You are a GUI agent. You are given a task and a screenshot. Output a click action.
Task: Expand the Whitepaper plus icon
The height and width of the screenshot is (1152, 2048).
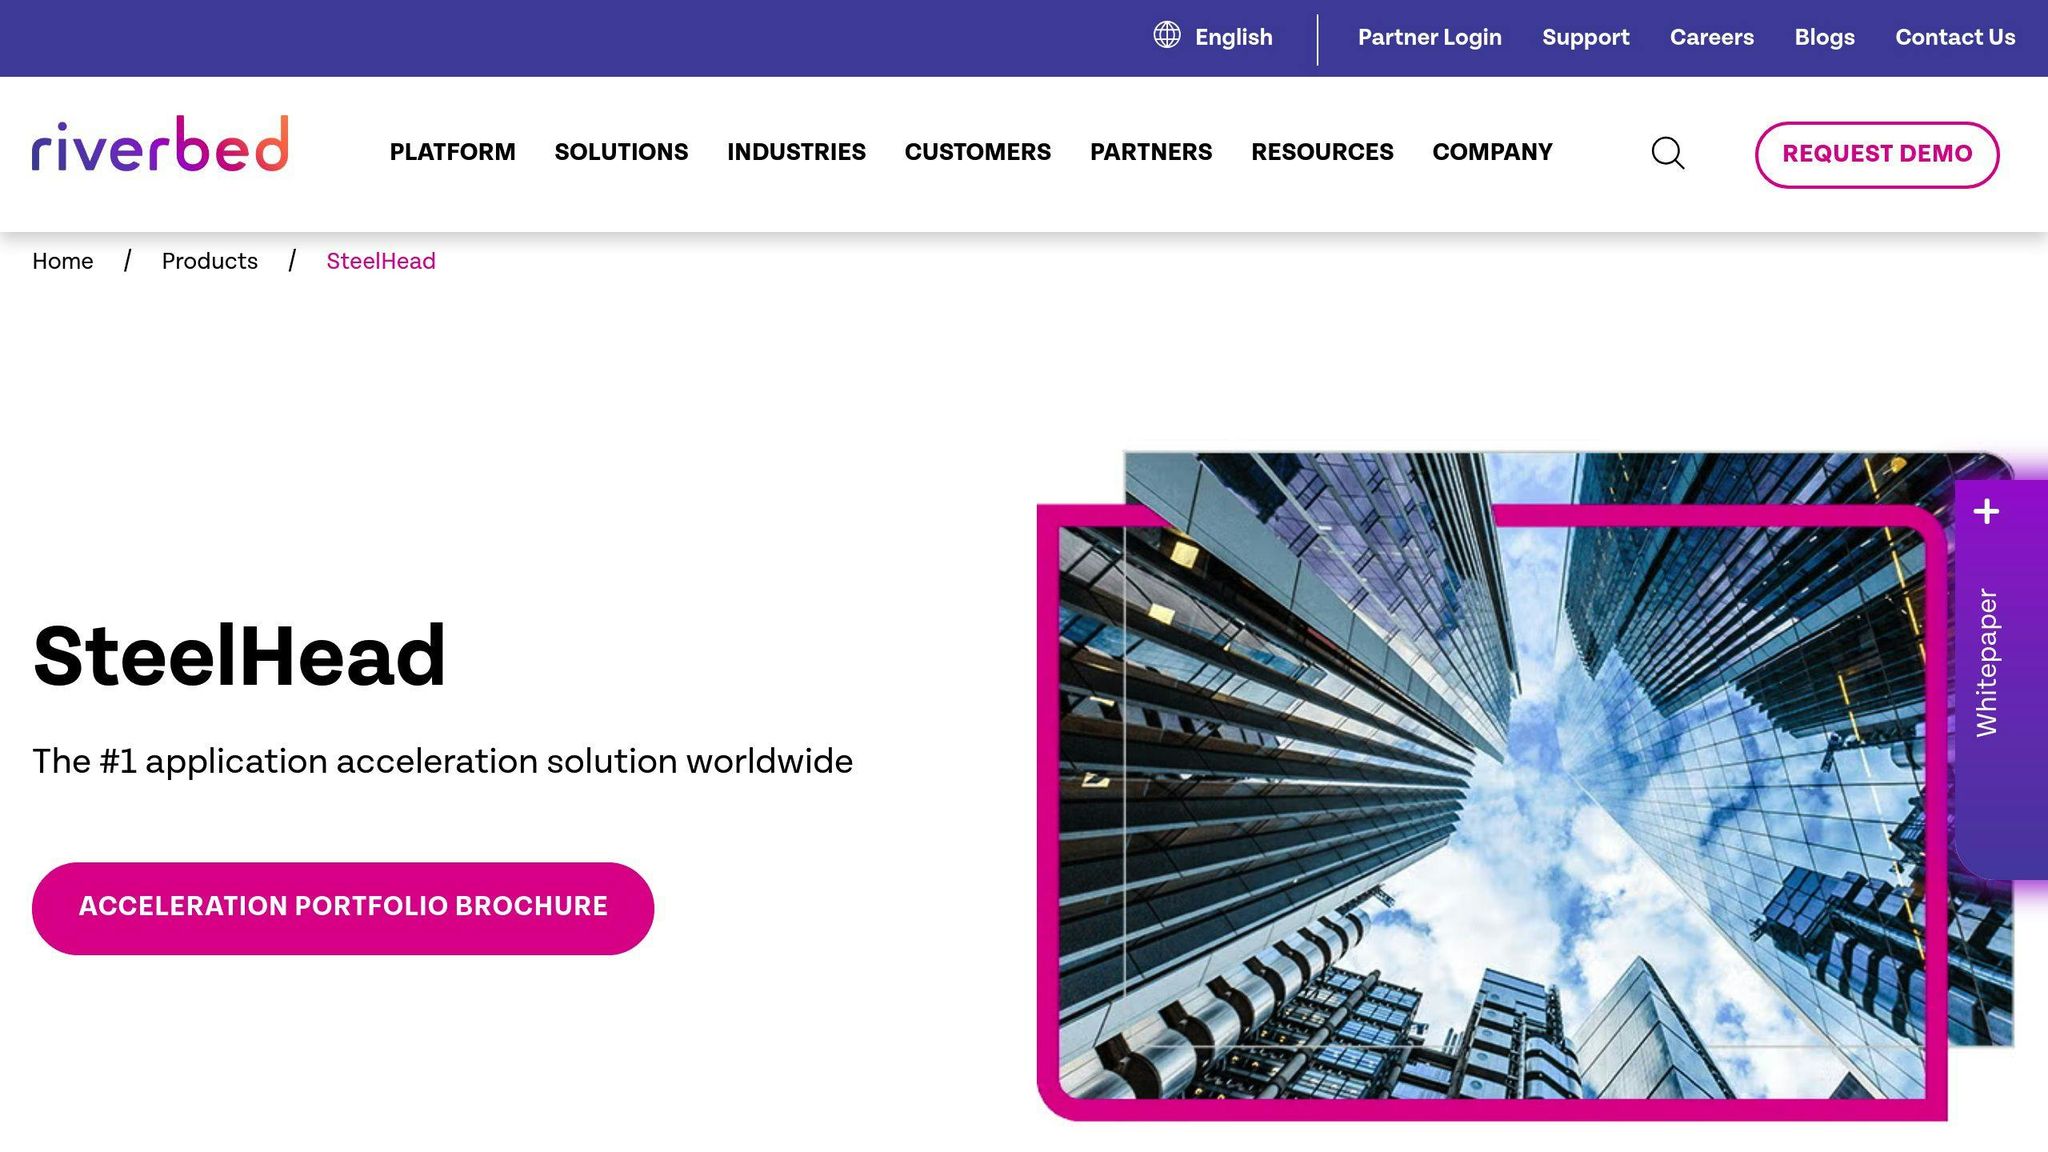1986,512
